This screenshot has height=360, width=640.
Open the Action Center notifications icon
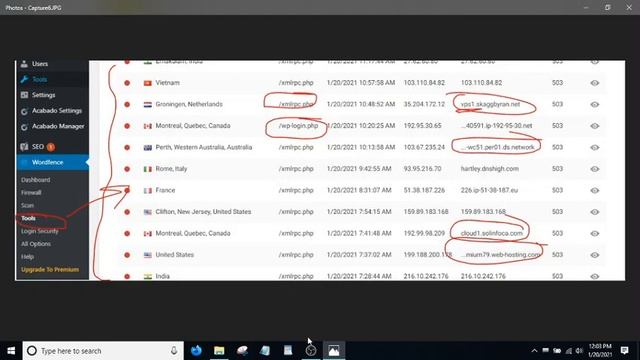pyautogui.click(x=624, y=350)
